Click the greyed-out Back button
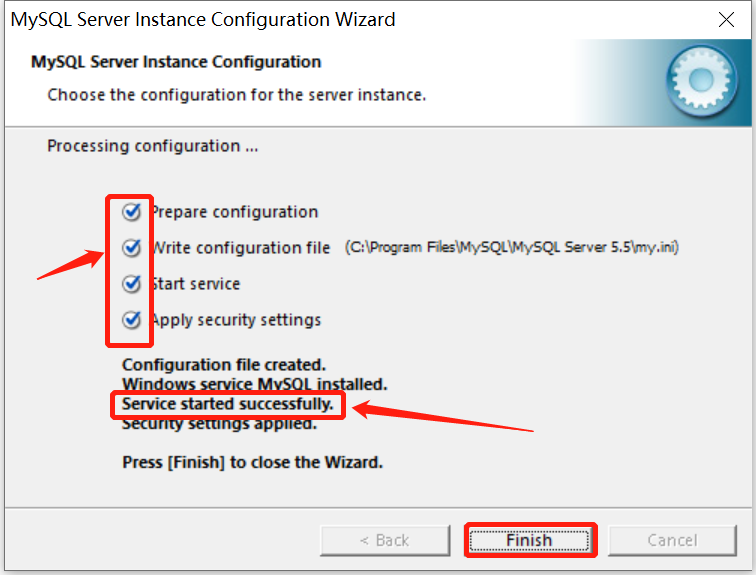 (384, 540)
